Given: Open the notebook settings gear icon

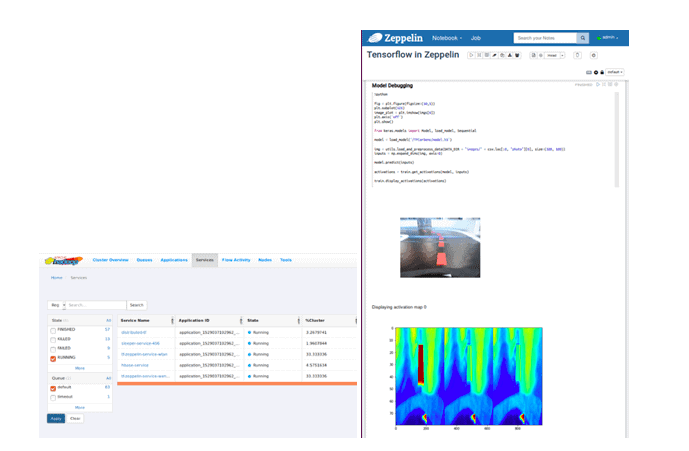Looking at the screenshot, I should click(593, 56).
